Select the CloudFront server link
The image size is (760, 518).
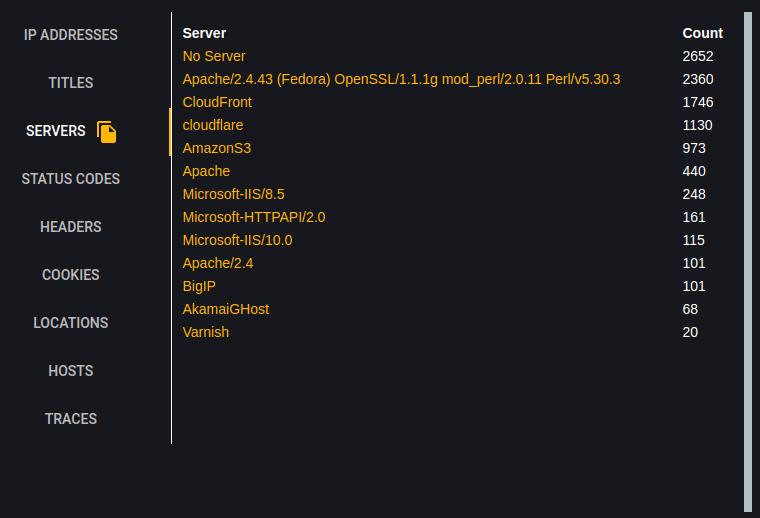point(217,102)
